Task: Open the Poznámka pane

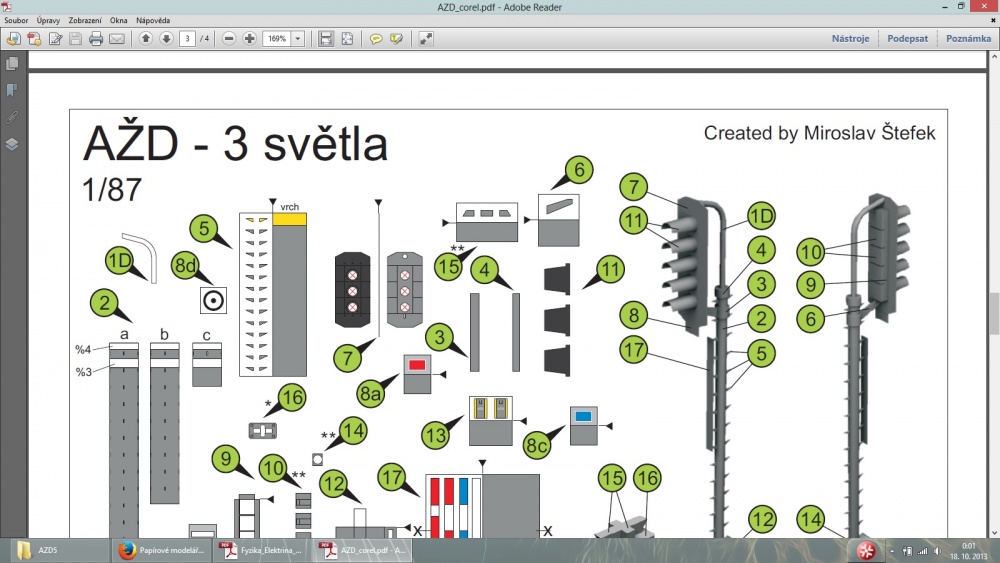Action: point(968,38)
